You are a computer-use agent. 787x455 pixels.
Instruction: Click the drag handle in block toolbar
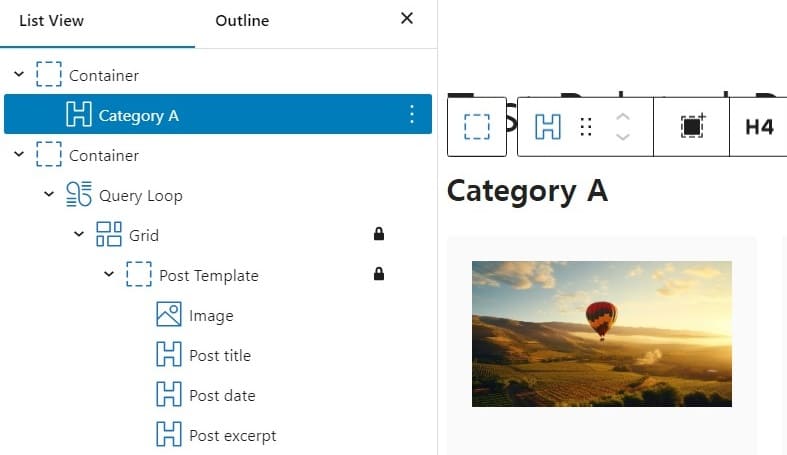(587, 127)
